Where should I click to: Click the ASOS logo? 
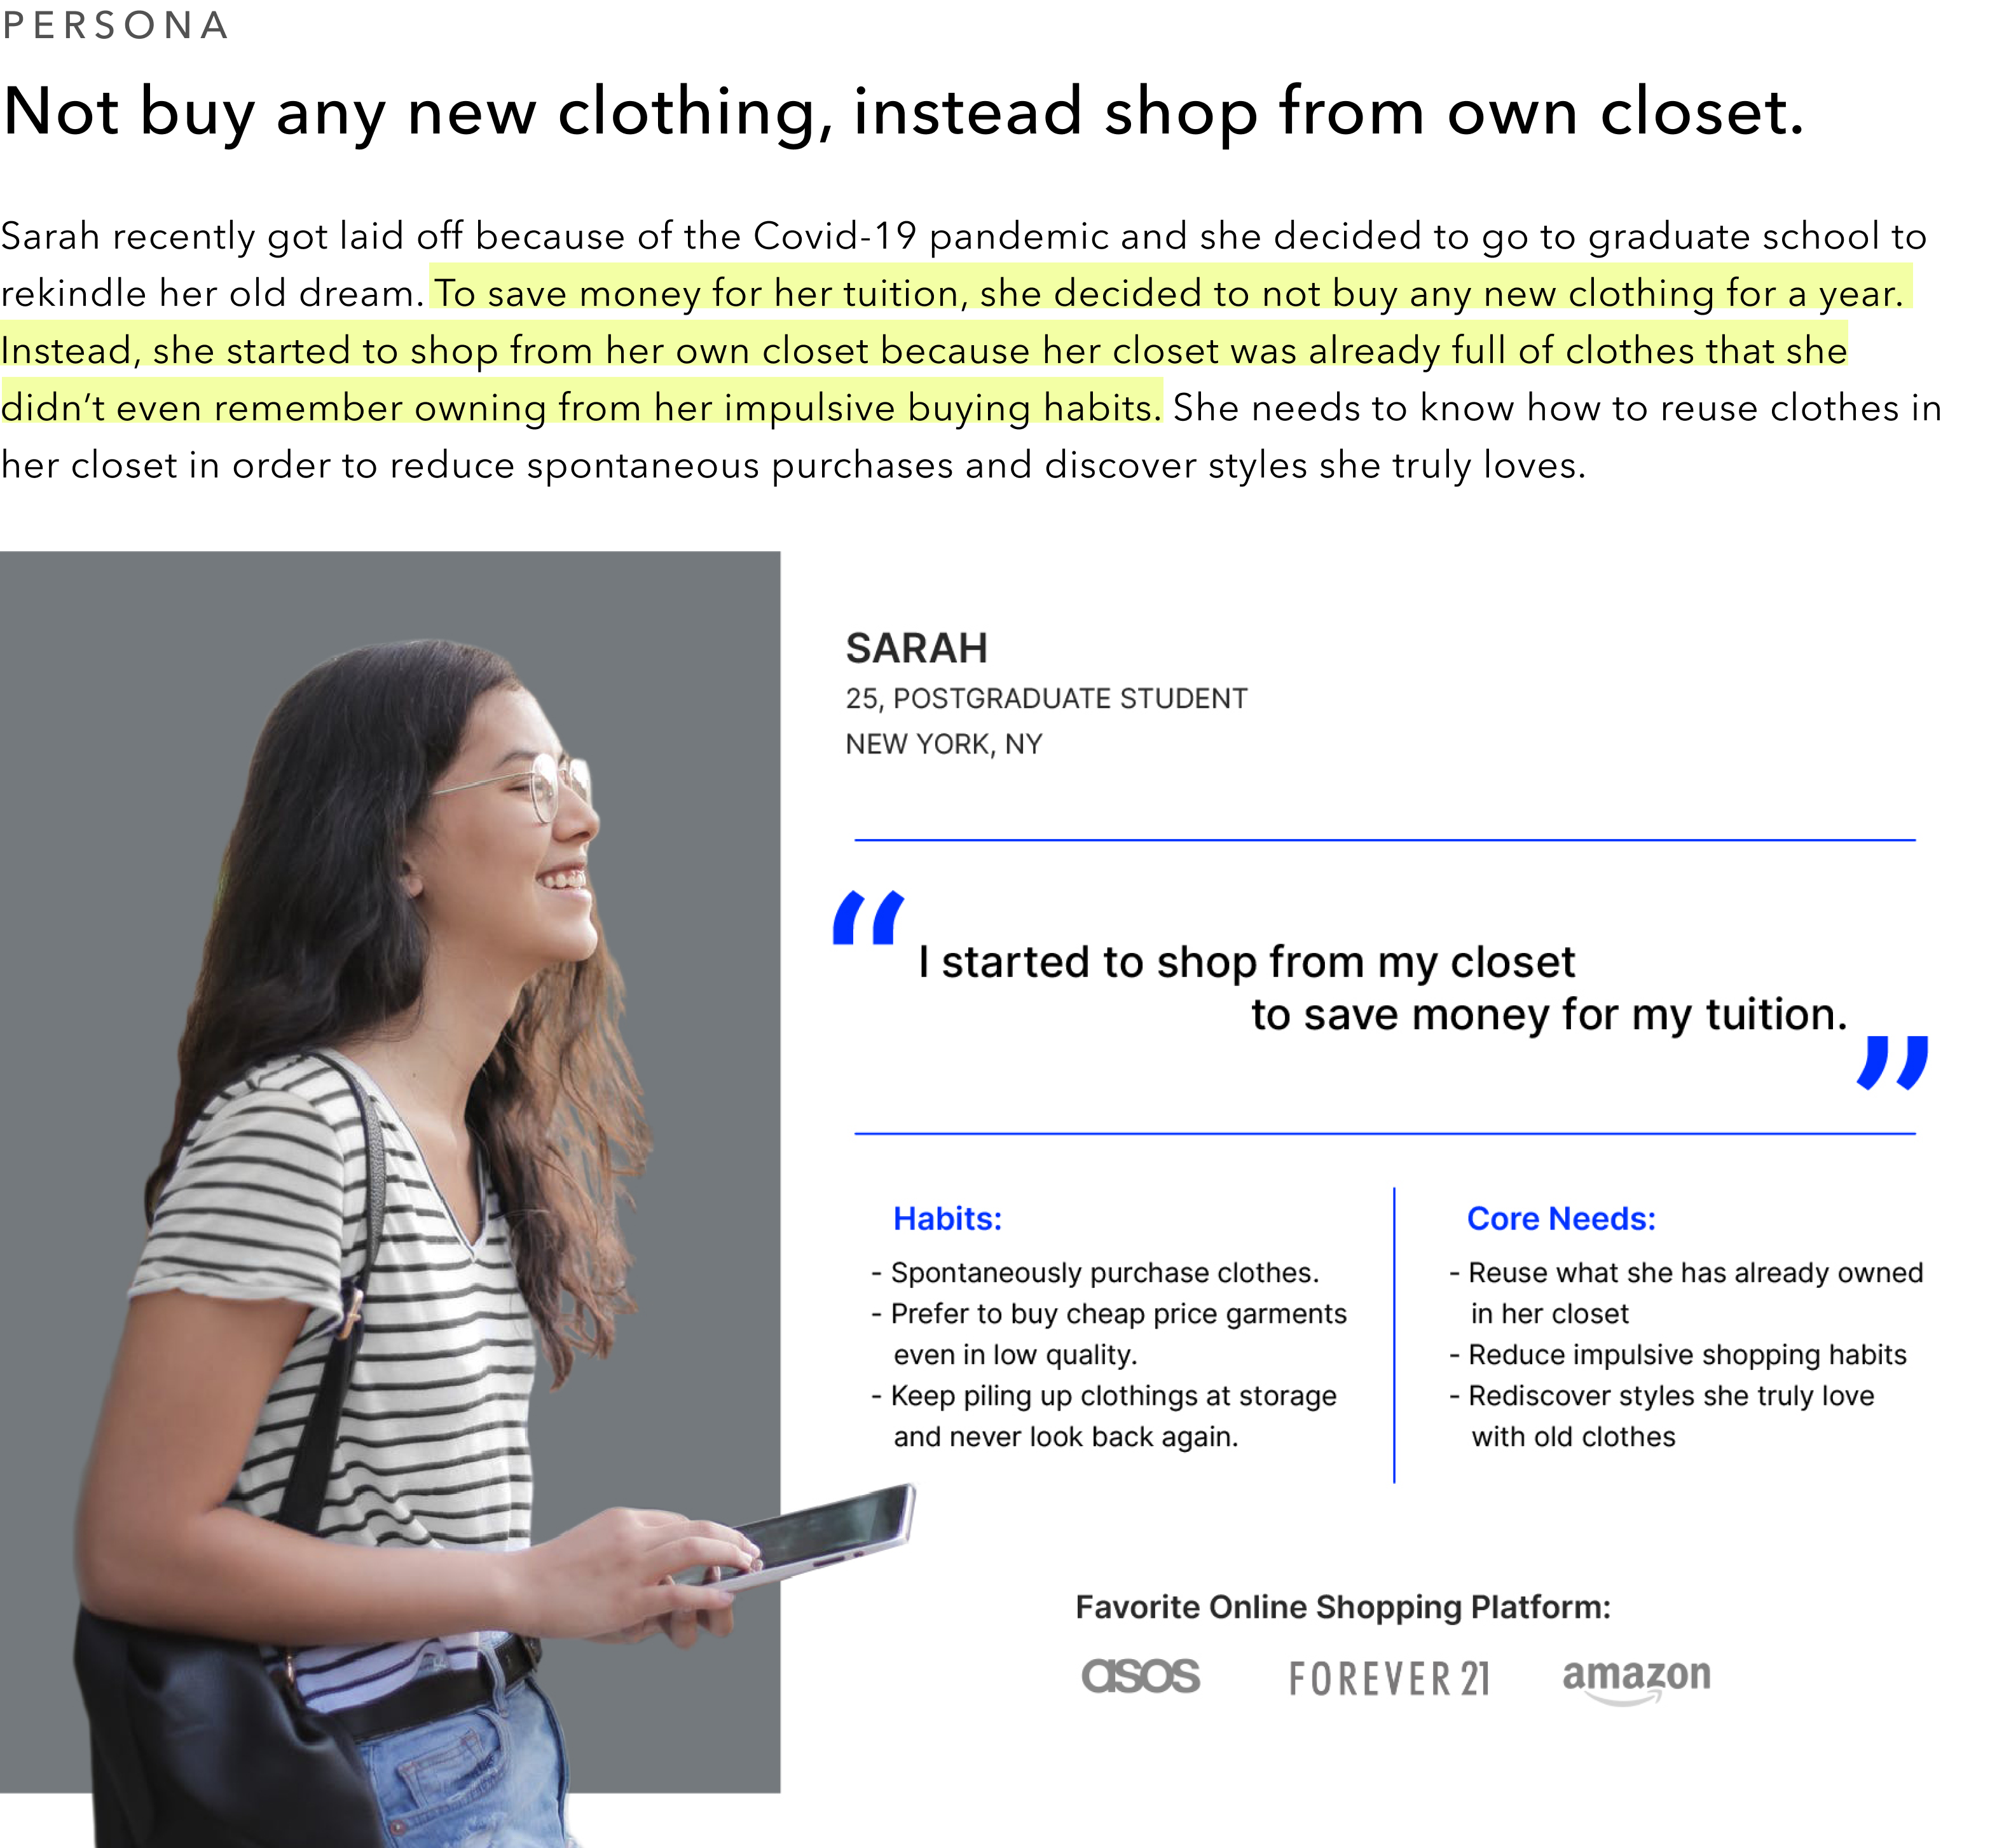point(1140,1676)
